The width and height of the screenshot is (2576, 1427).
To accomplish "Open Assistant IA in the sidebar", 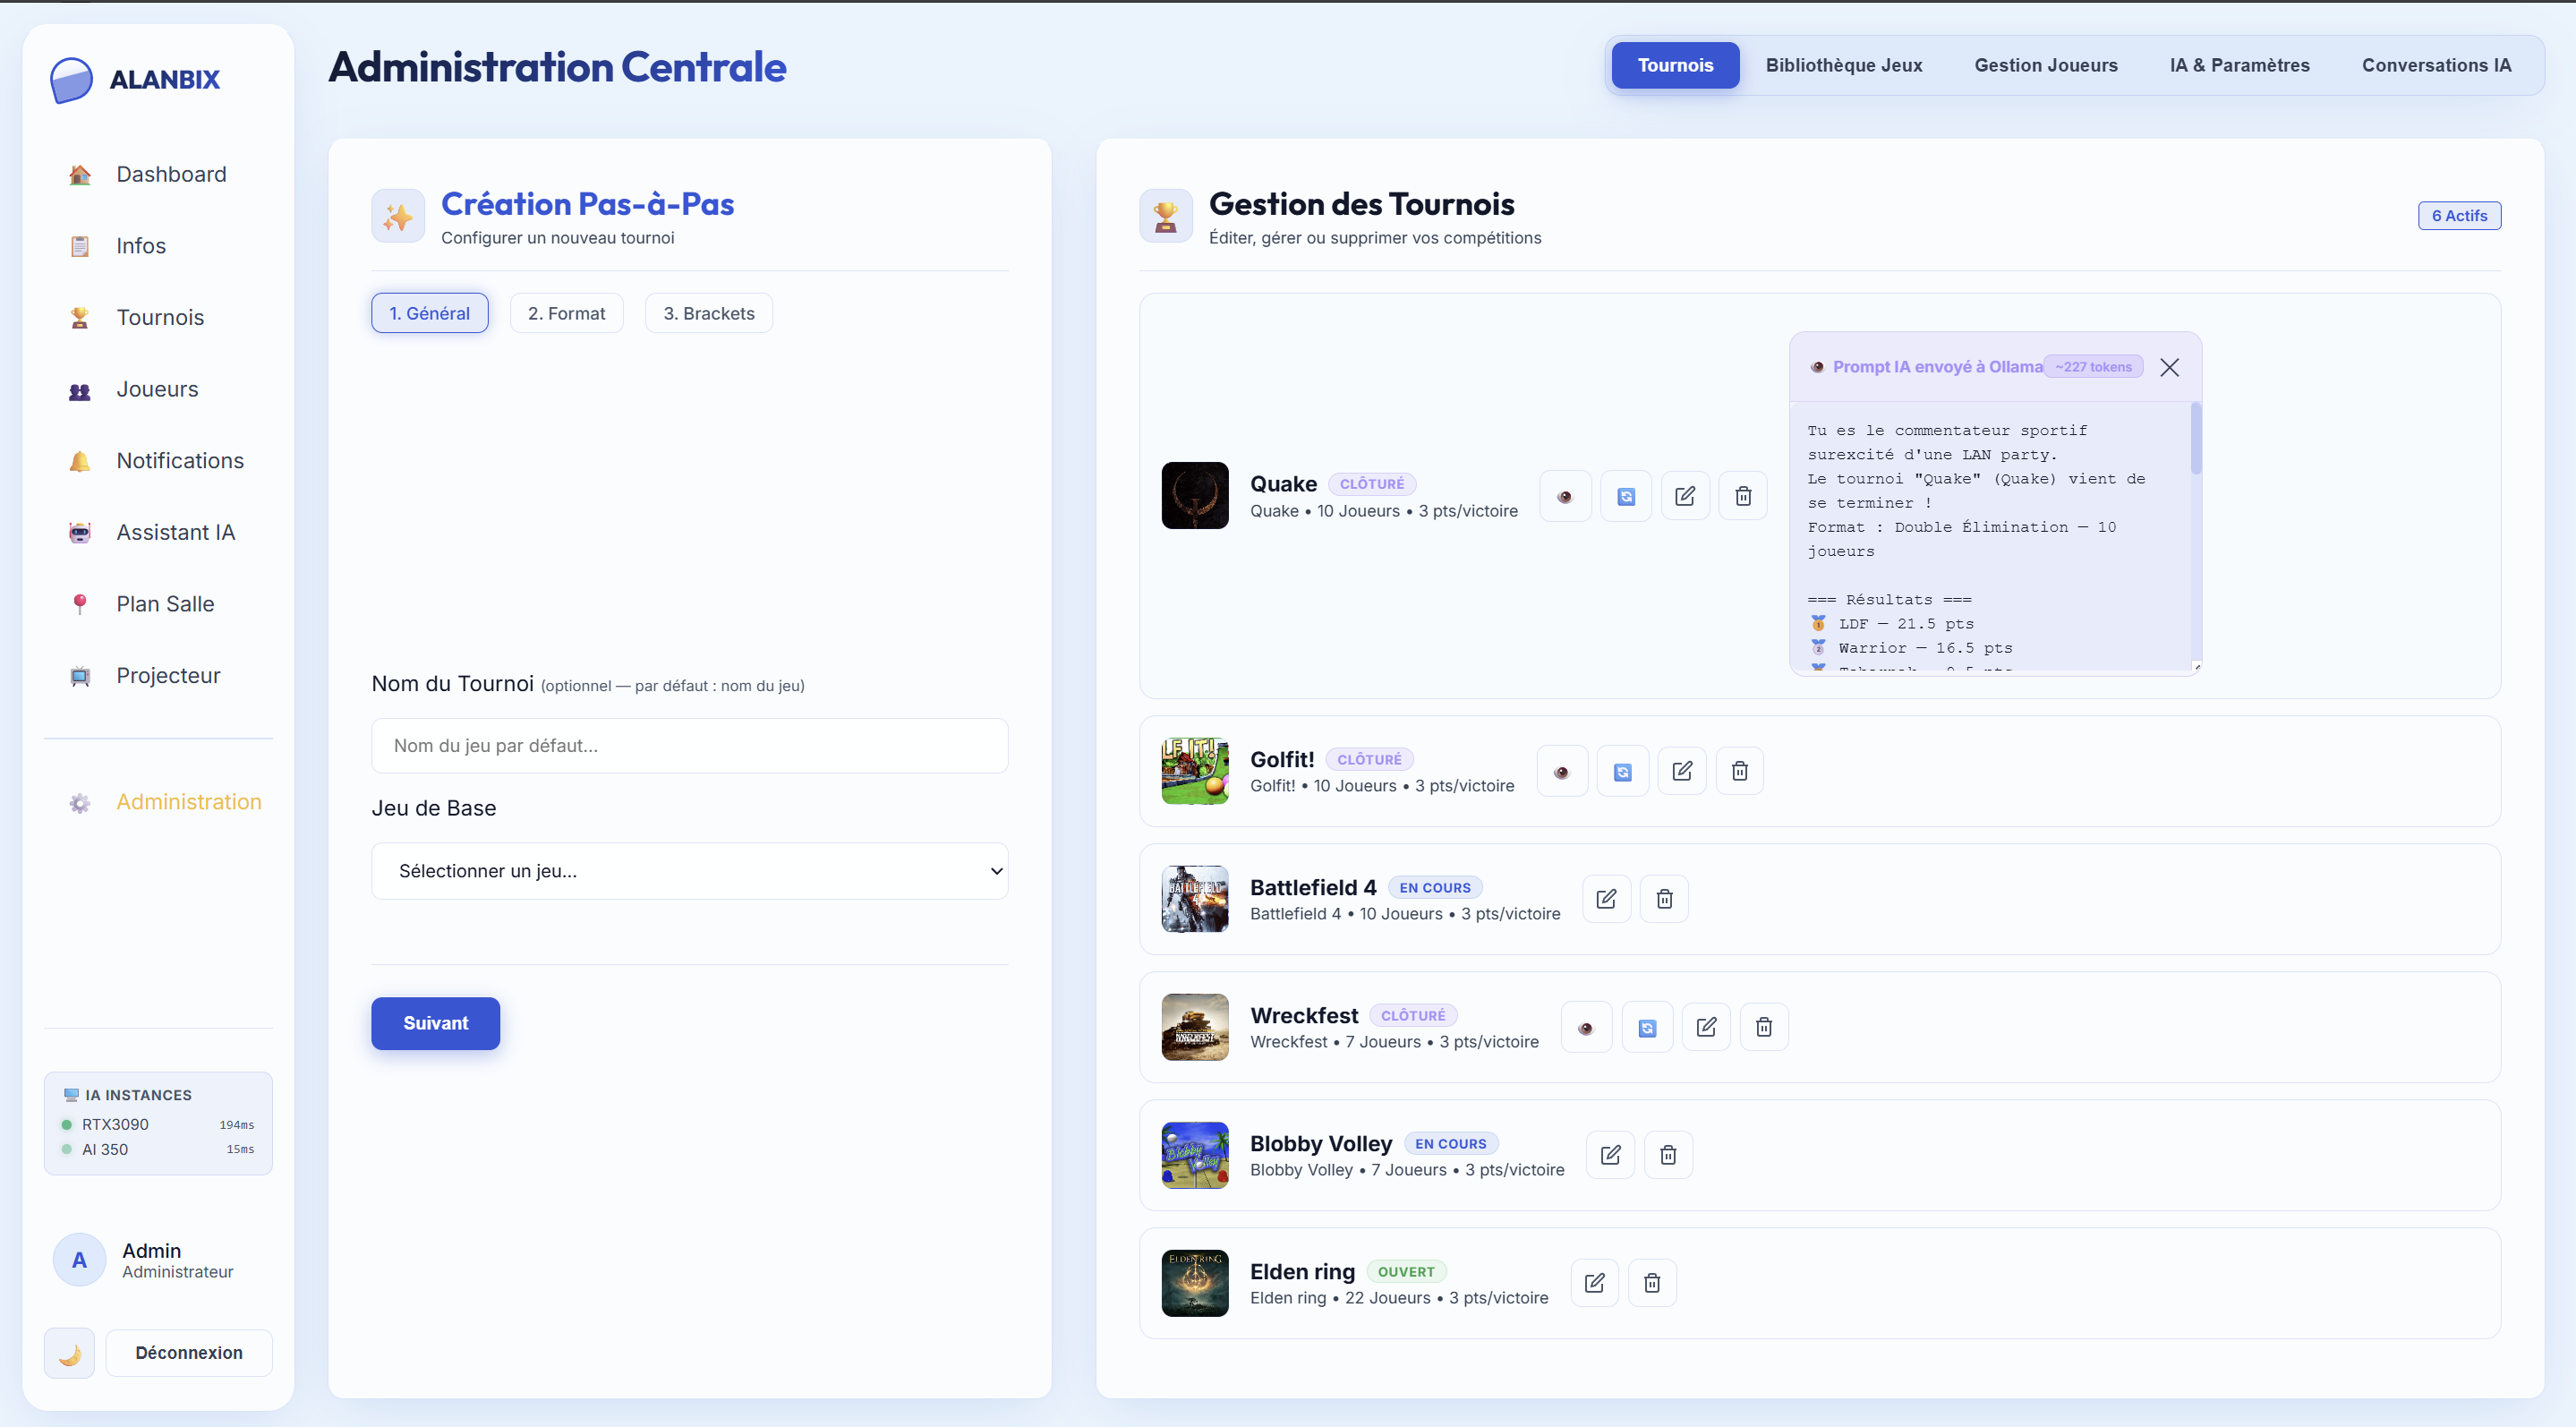I will [x=158, y=532].
